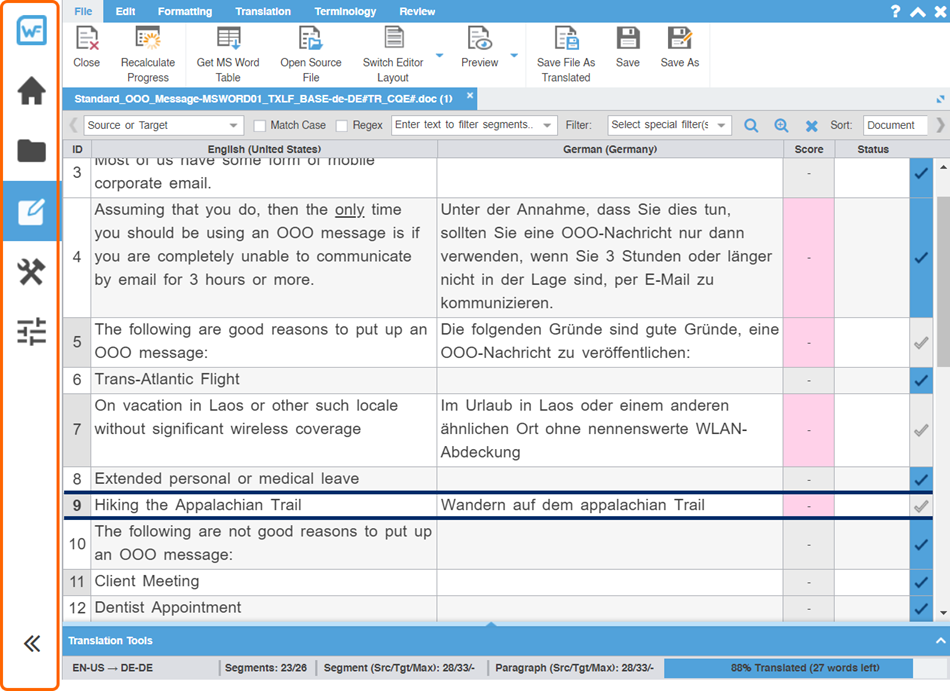Image resolution: width=950 pixels, height=691 pixels.
Task: Open the Help question mark icon
Action: (897, 12)
